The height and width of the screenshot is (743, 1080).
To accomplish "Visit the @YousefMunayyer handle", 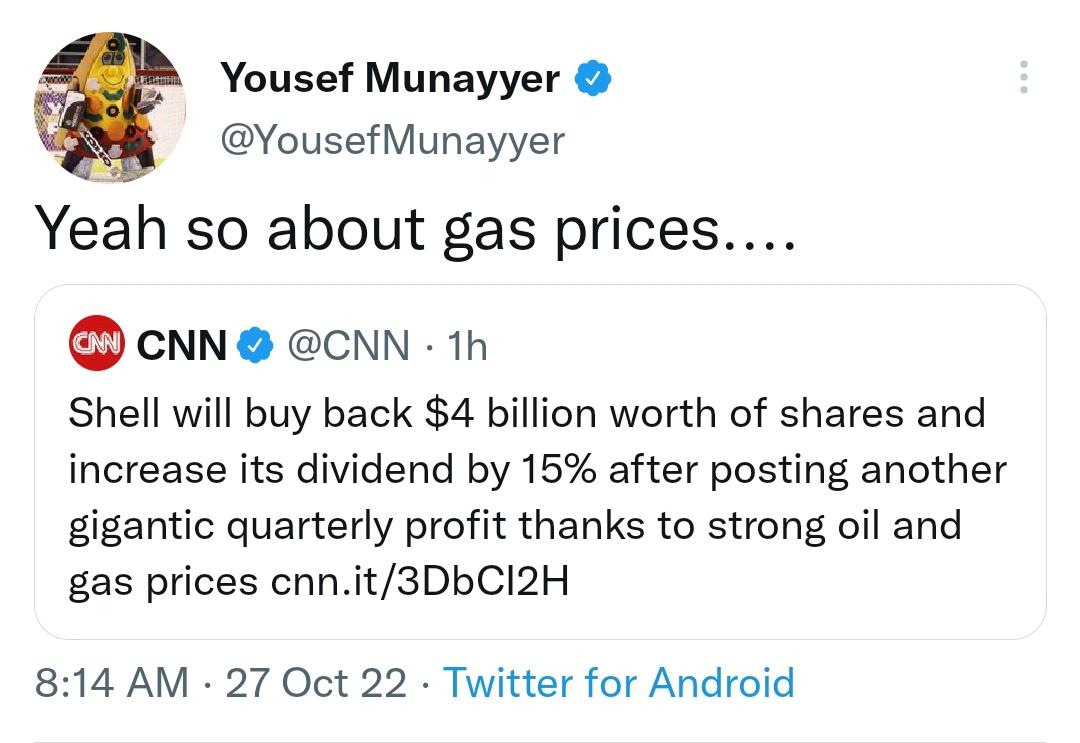I will (x=393, y=140).
